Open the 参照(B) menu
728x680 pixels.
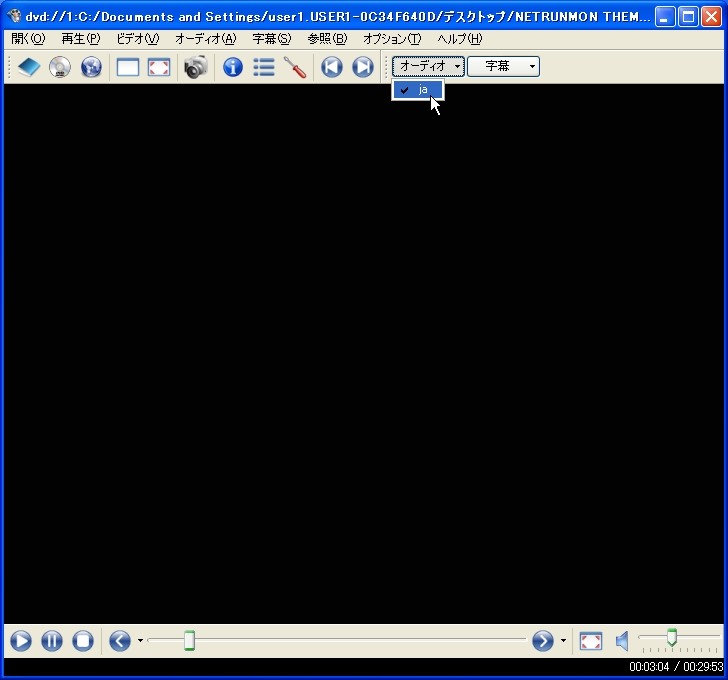pos(327,39)
